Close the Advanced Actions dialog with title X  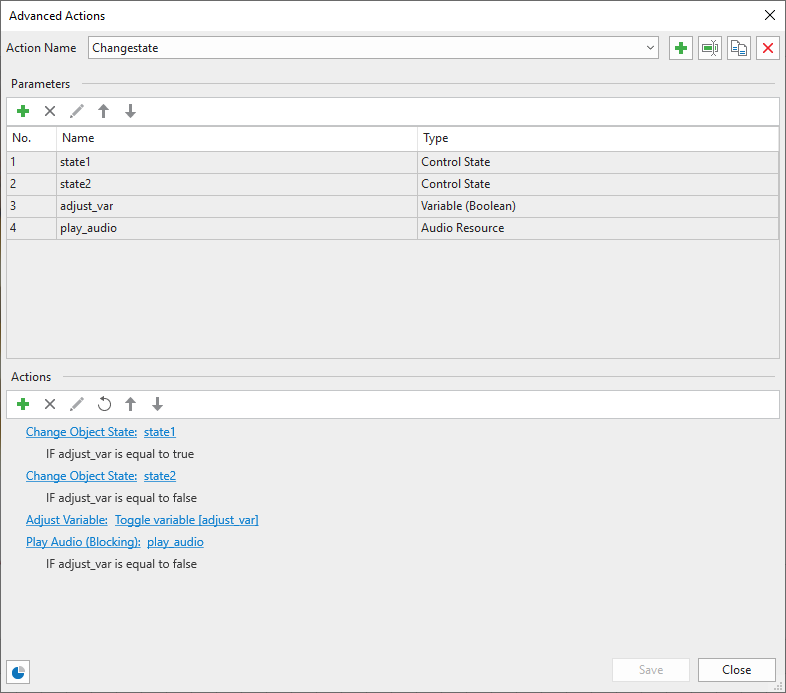[x=769, y=16]
